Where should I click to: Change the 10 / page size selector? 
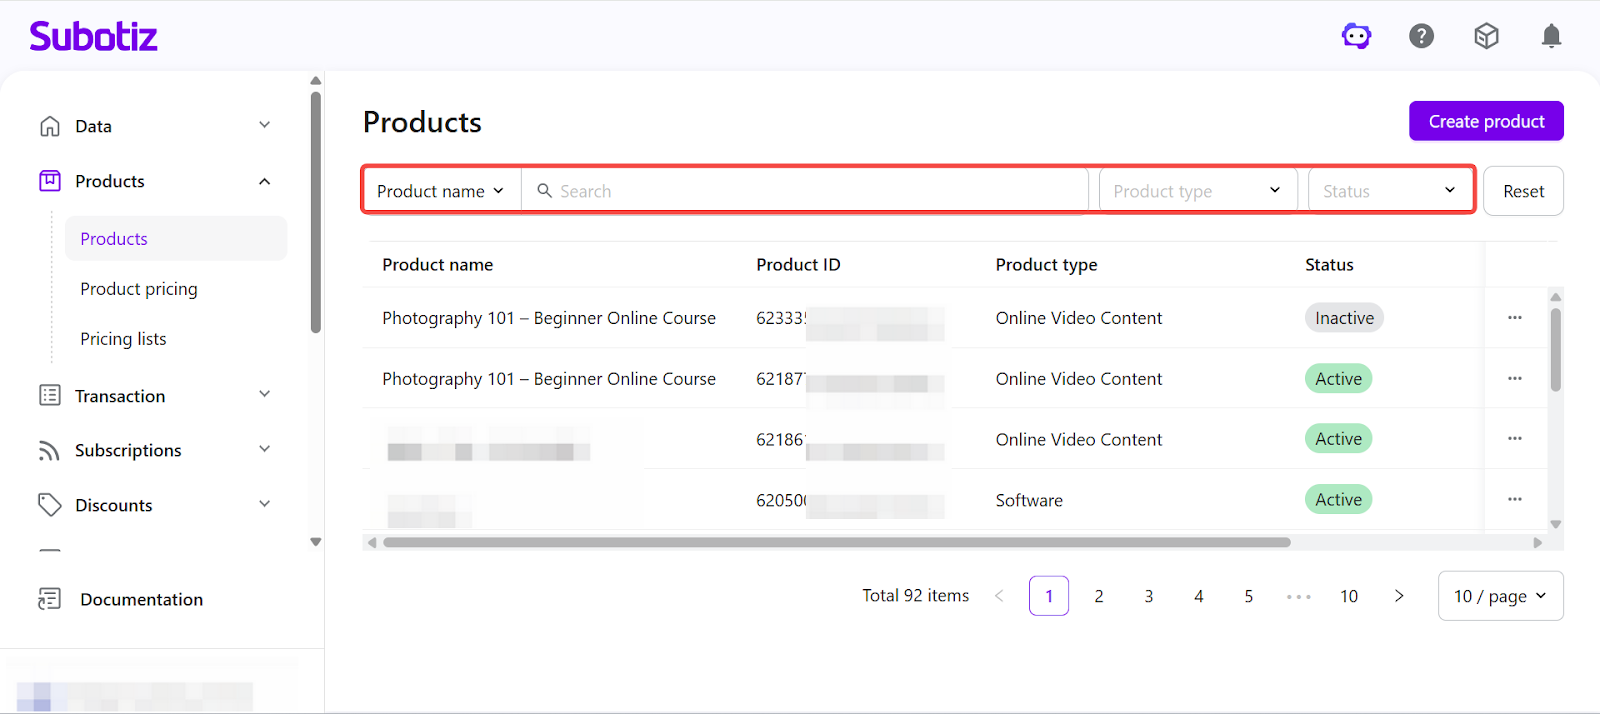[1499, 596]
